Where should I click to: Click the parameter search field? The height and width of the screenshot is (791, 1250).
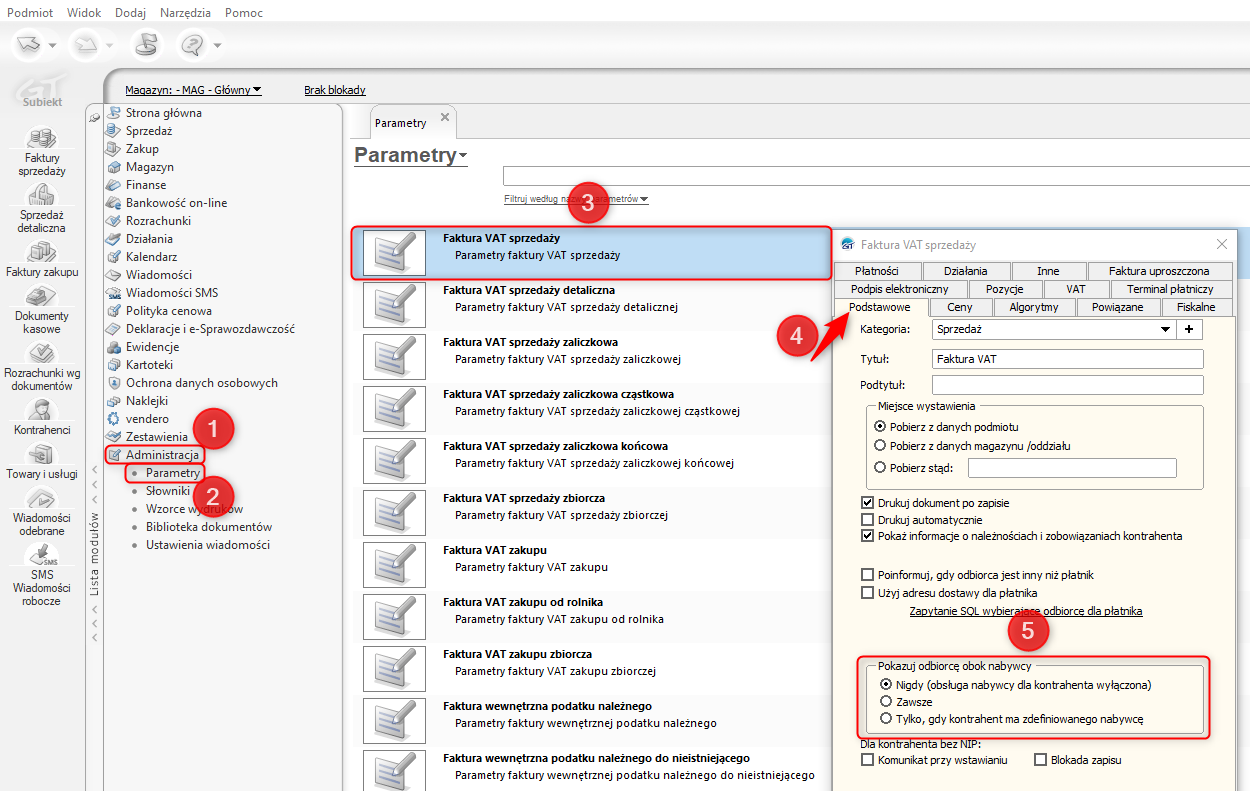tap(876, 176)
